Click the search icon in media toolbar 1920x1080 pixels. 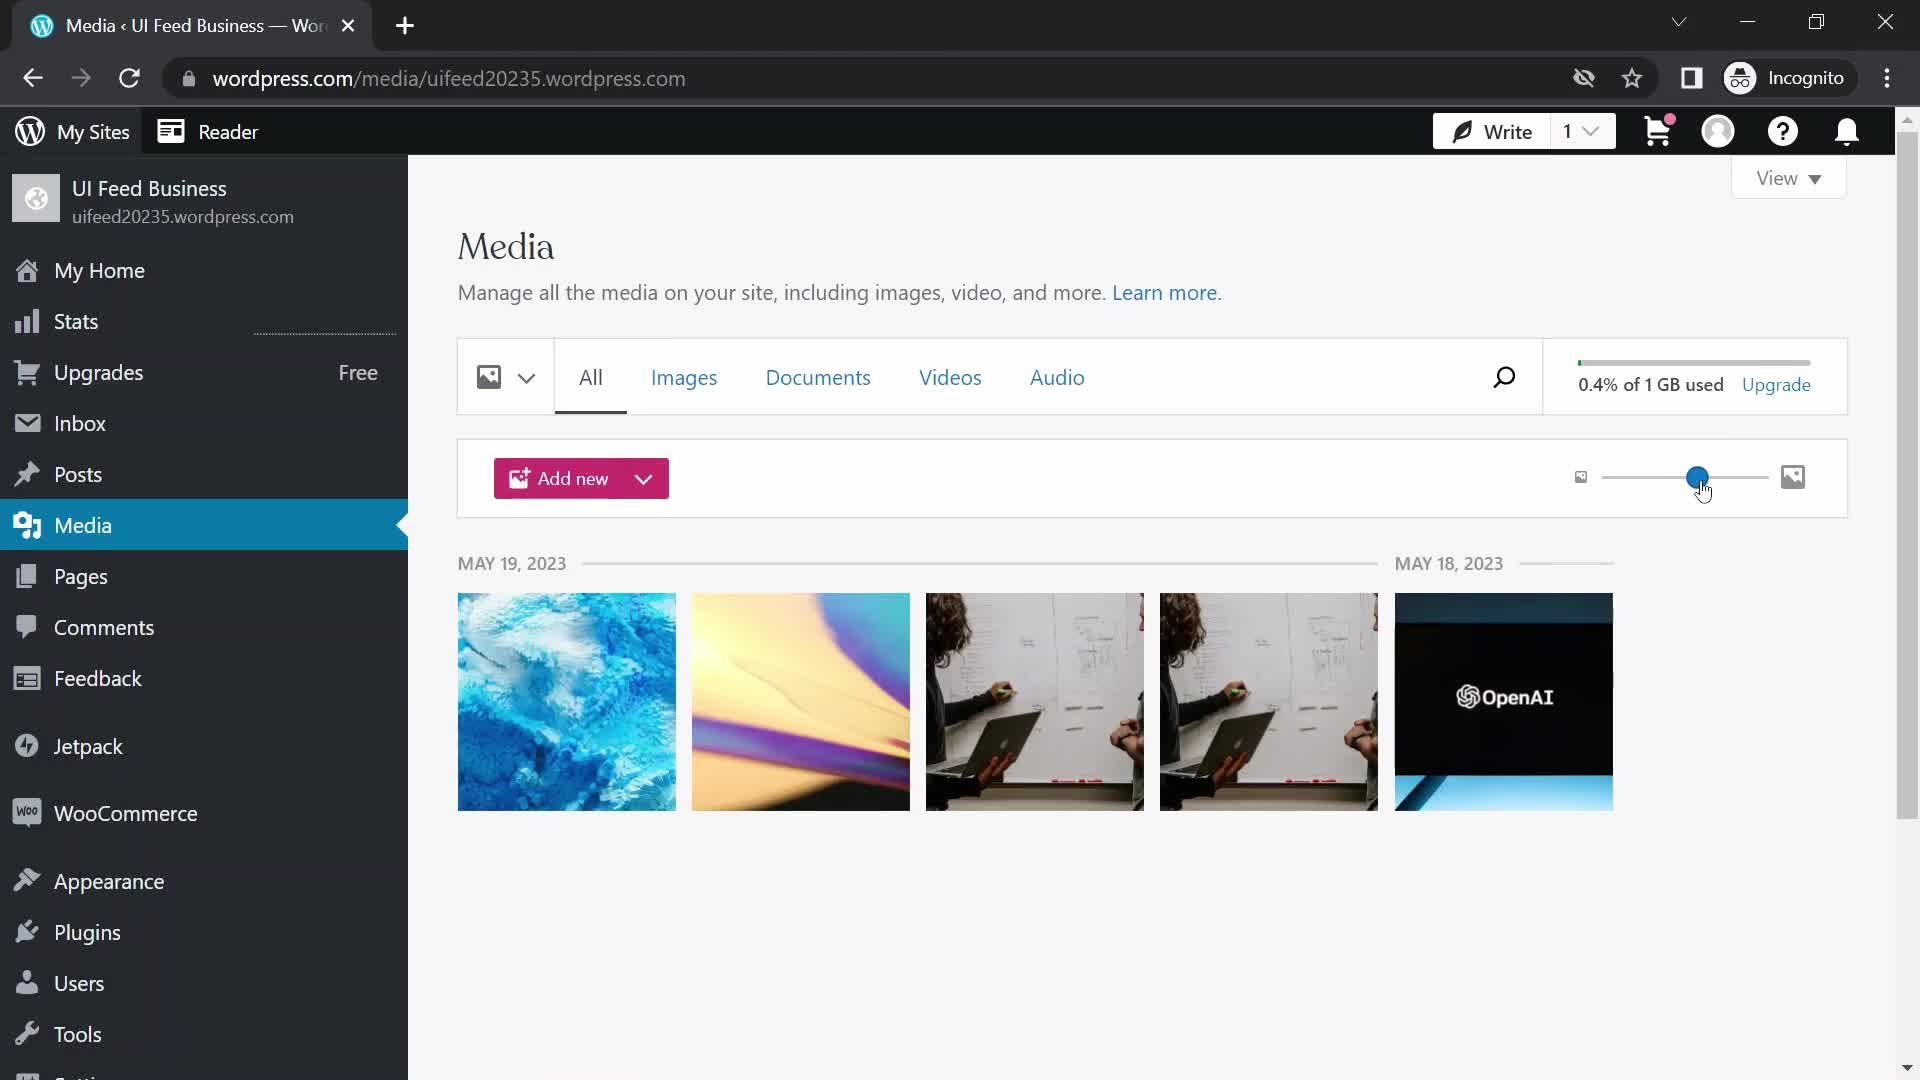(1505, 377)
